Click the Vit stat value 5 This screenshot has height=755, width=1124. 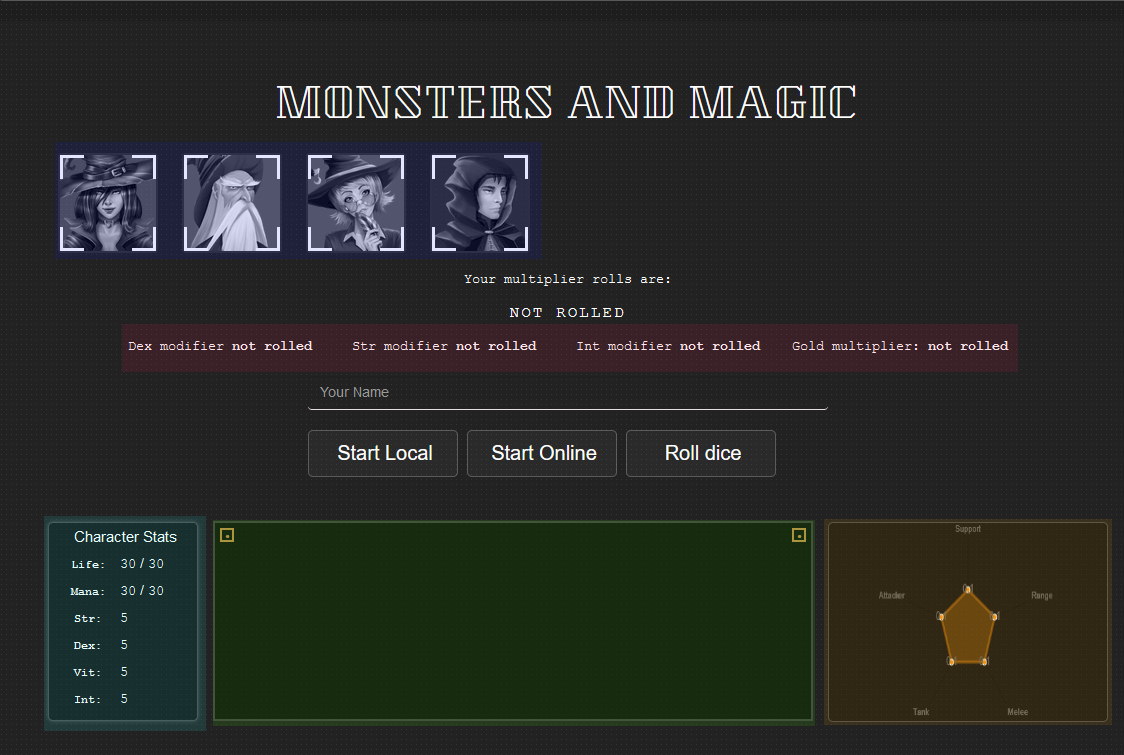(x=124, y=672)
